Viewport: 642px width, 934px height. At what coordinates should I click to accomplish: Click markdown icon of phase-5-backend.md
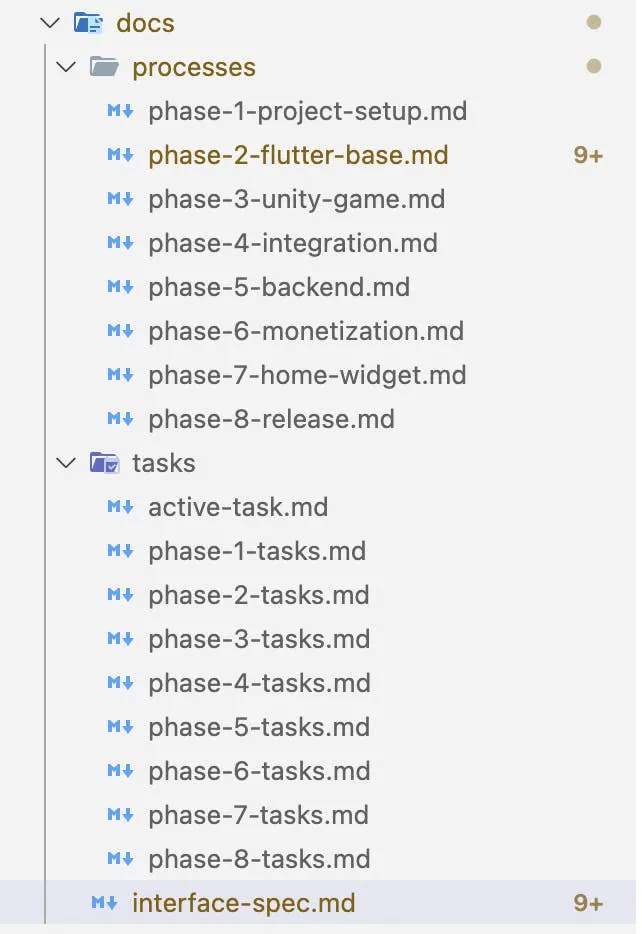tap(120, 287)
